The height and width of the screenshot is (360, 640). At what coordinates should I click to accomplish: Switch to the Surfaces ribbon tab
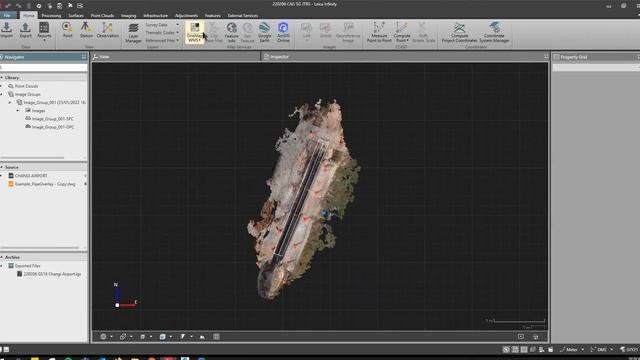pyautogui.click(x=76, y=16)
